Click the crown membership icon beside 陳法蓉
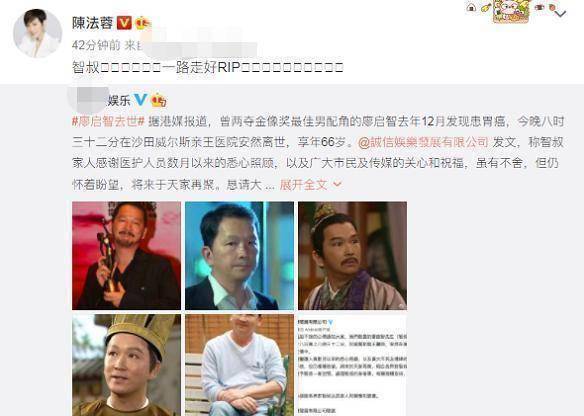The width and height of the screenshot is (584, 416). [x=143, y=23]
